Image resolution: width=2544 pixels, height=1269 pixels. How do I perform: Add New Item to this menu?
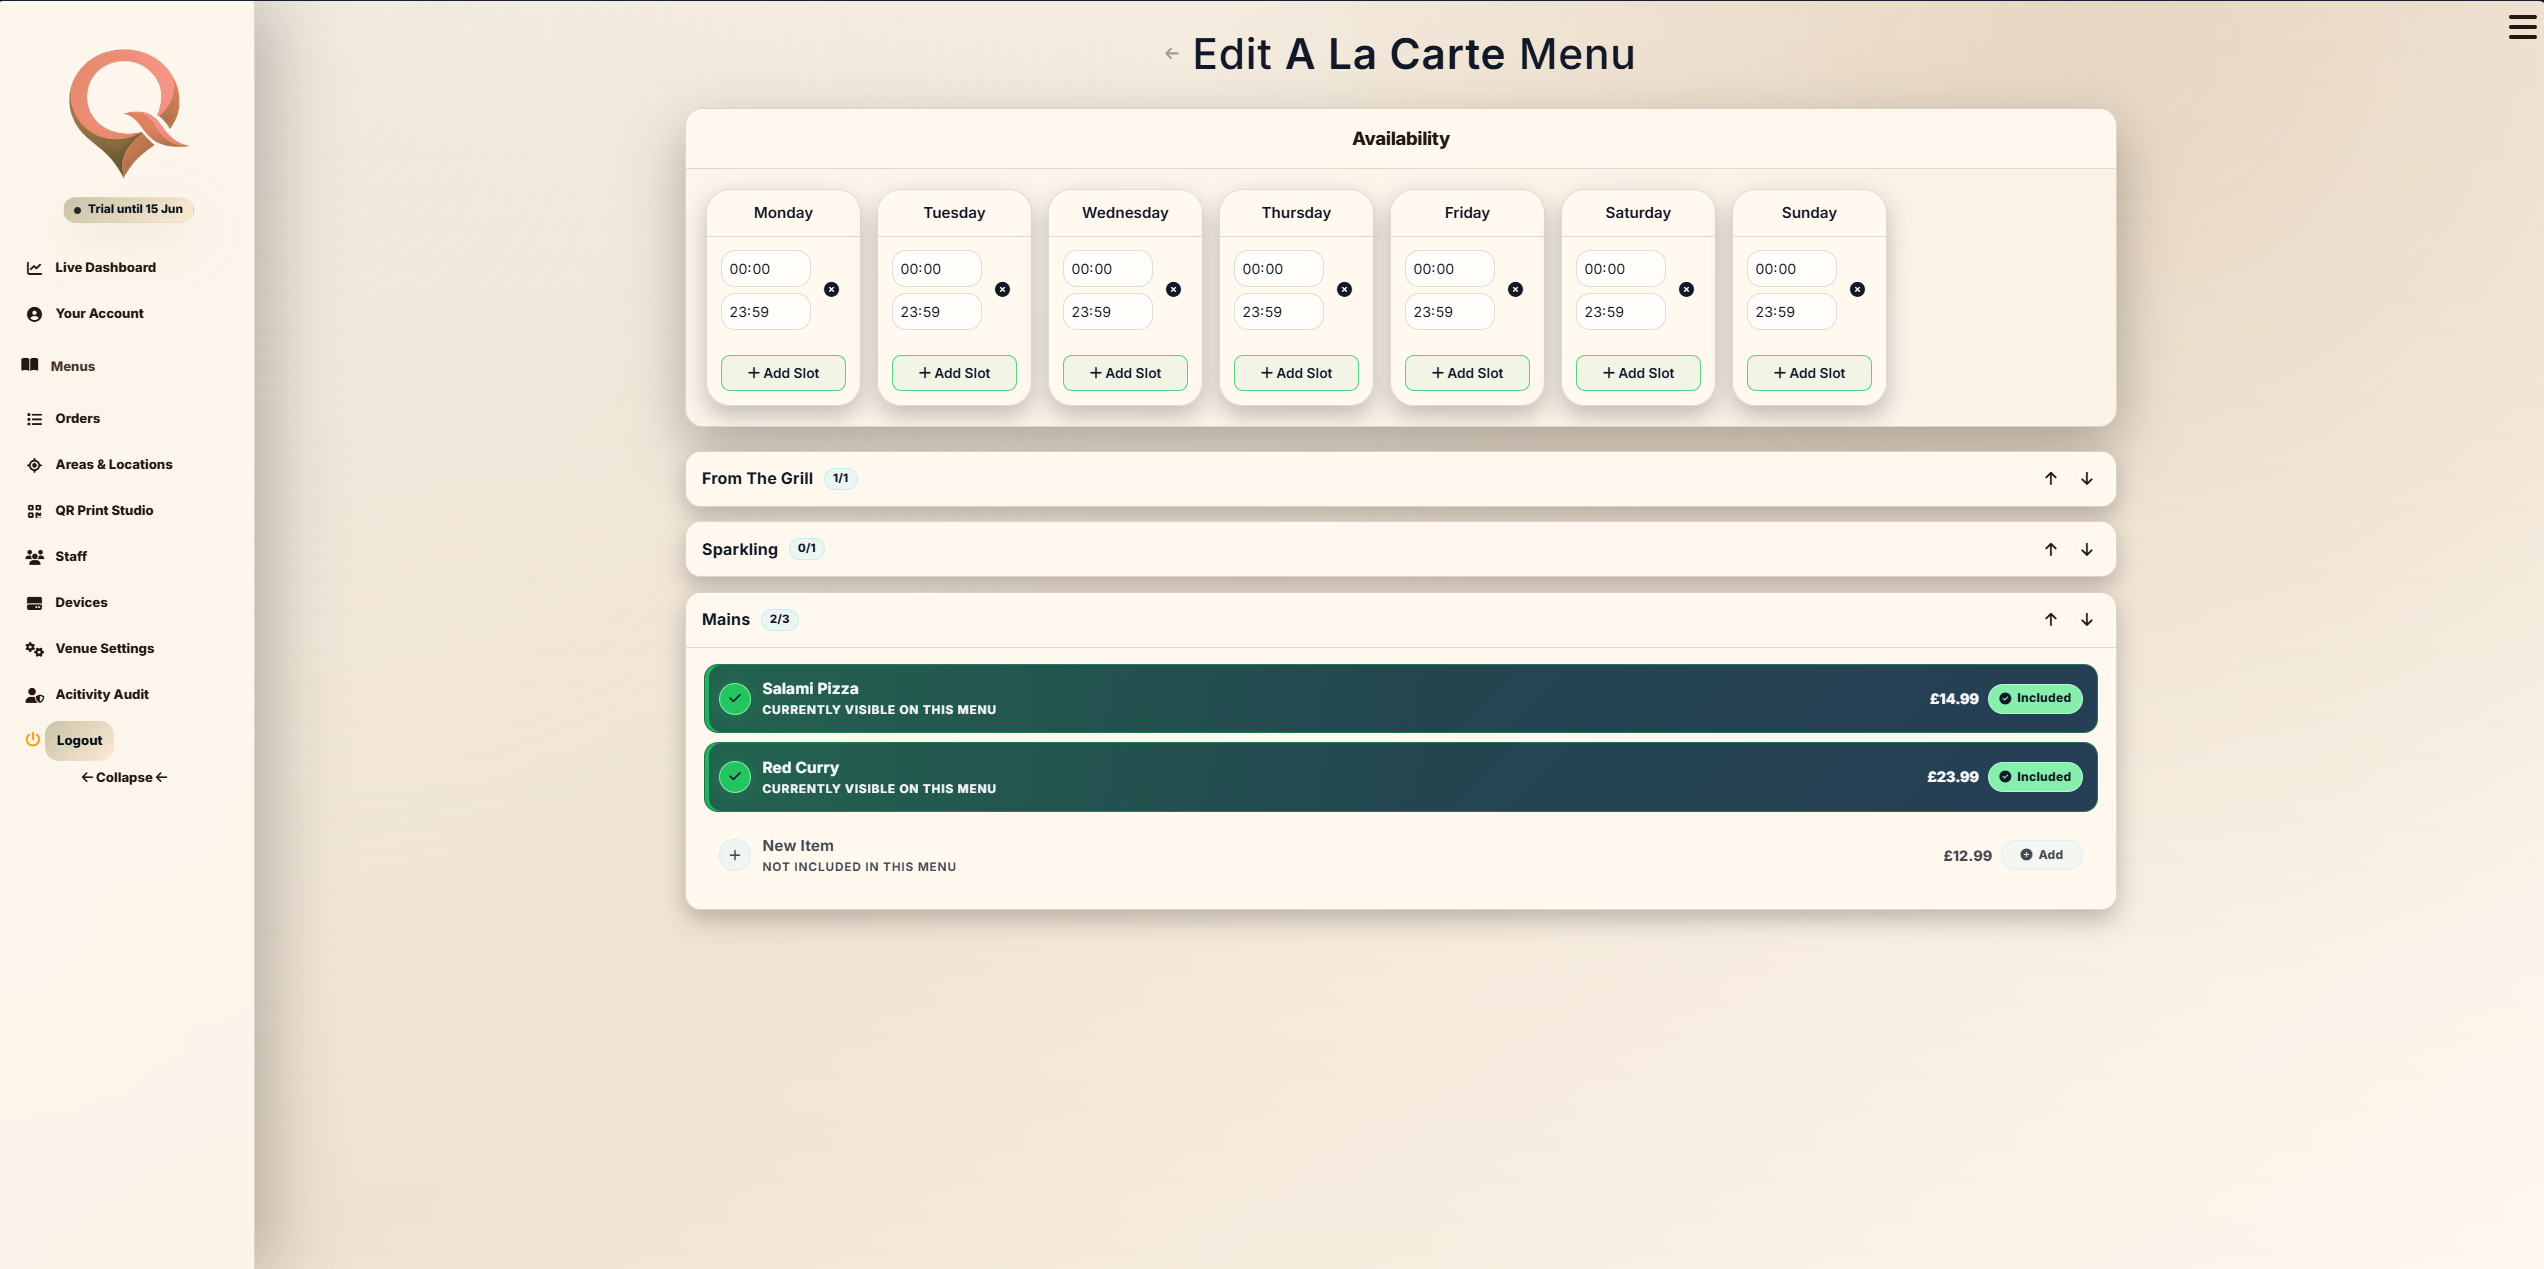tap(2041, 856)
